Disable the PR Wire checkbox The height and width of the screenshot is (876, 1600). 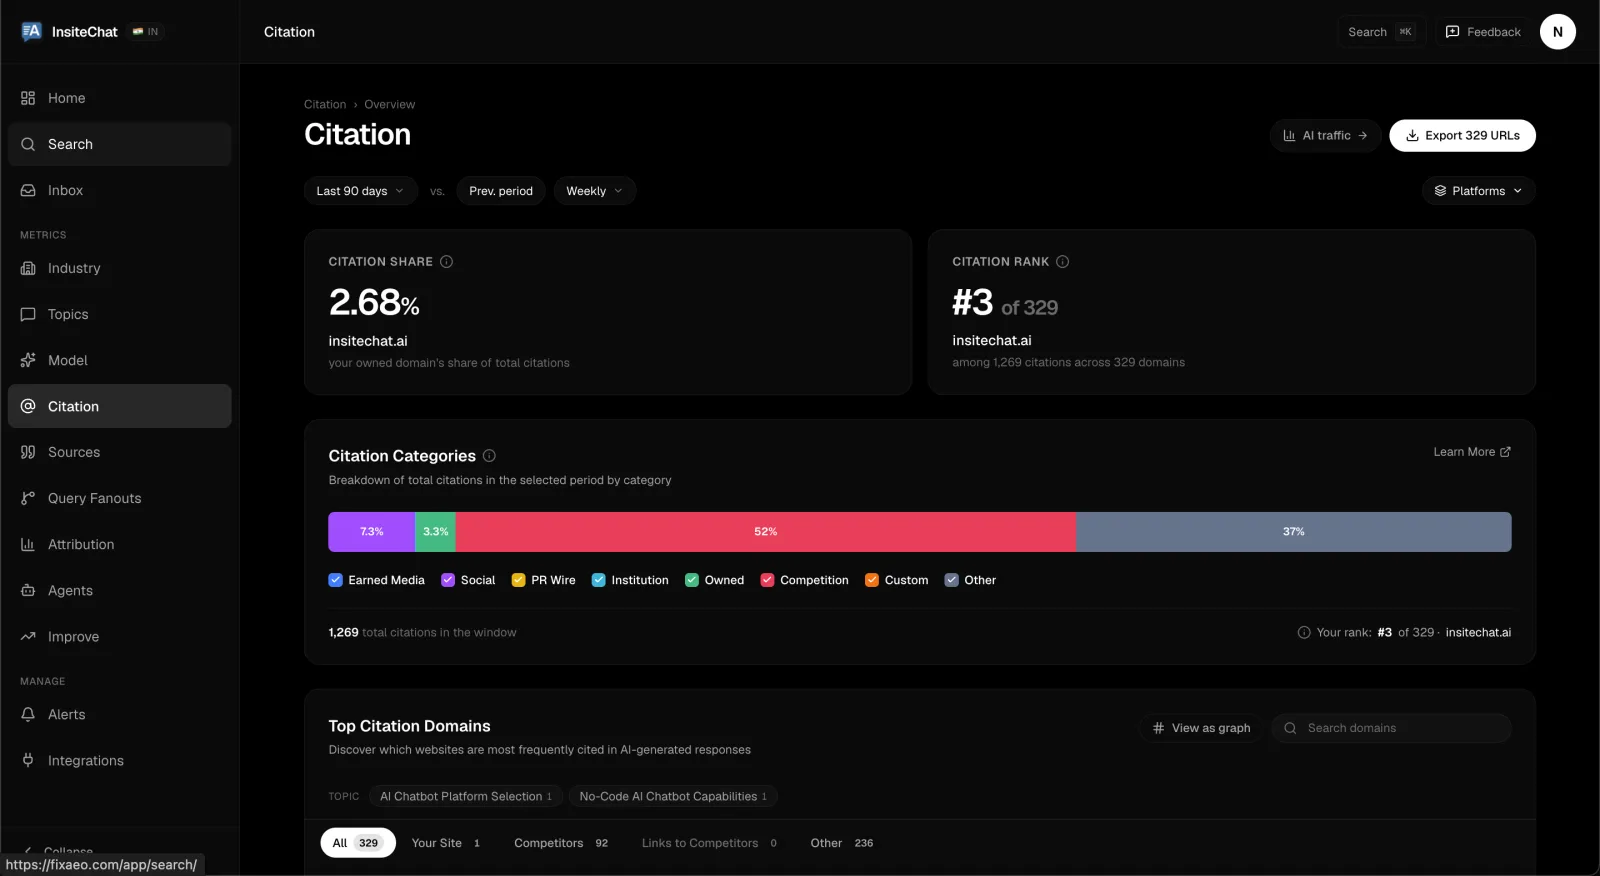[x=519, y=580]
